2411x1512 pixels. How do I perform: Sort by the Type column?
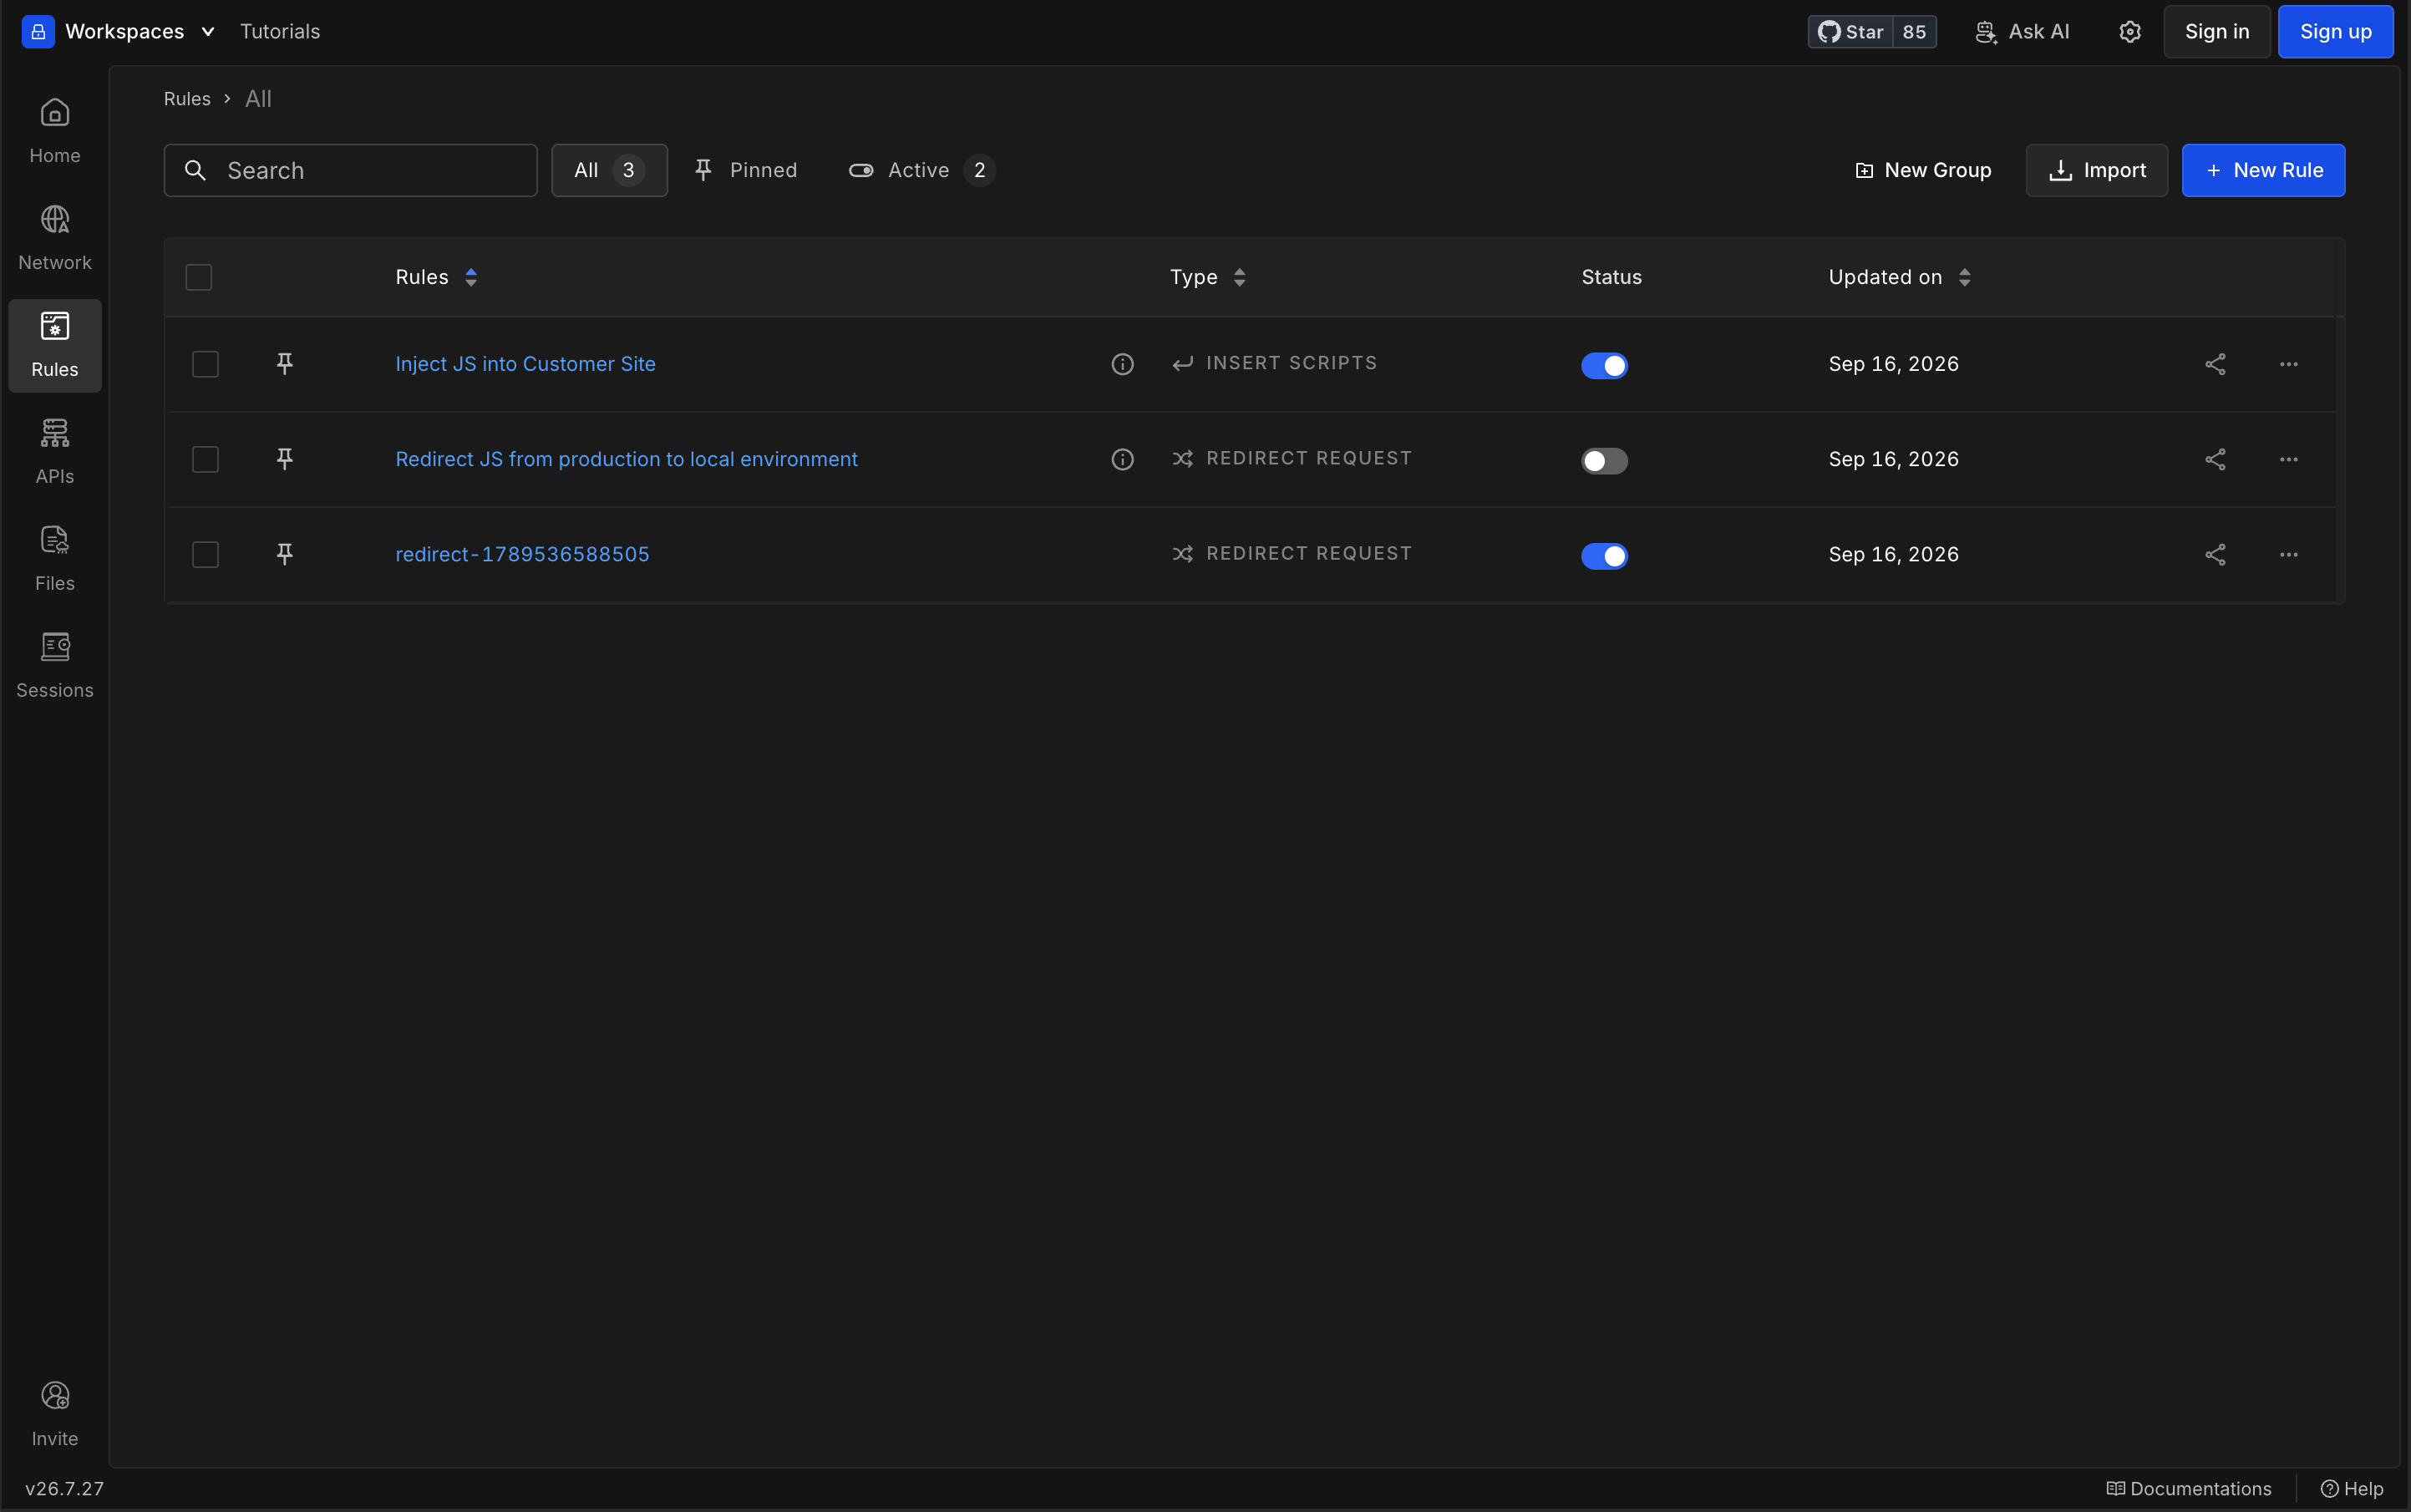click(x=1208, y=277)
